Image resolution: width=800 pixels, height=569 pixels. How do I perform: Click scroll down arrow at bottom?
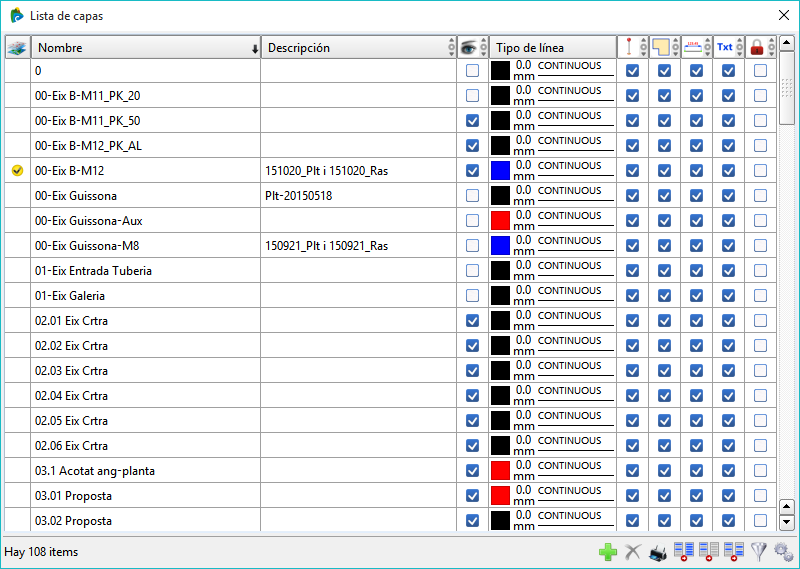(x=786, y=522)
